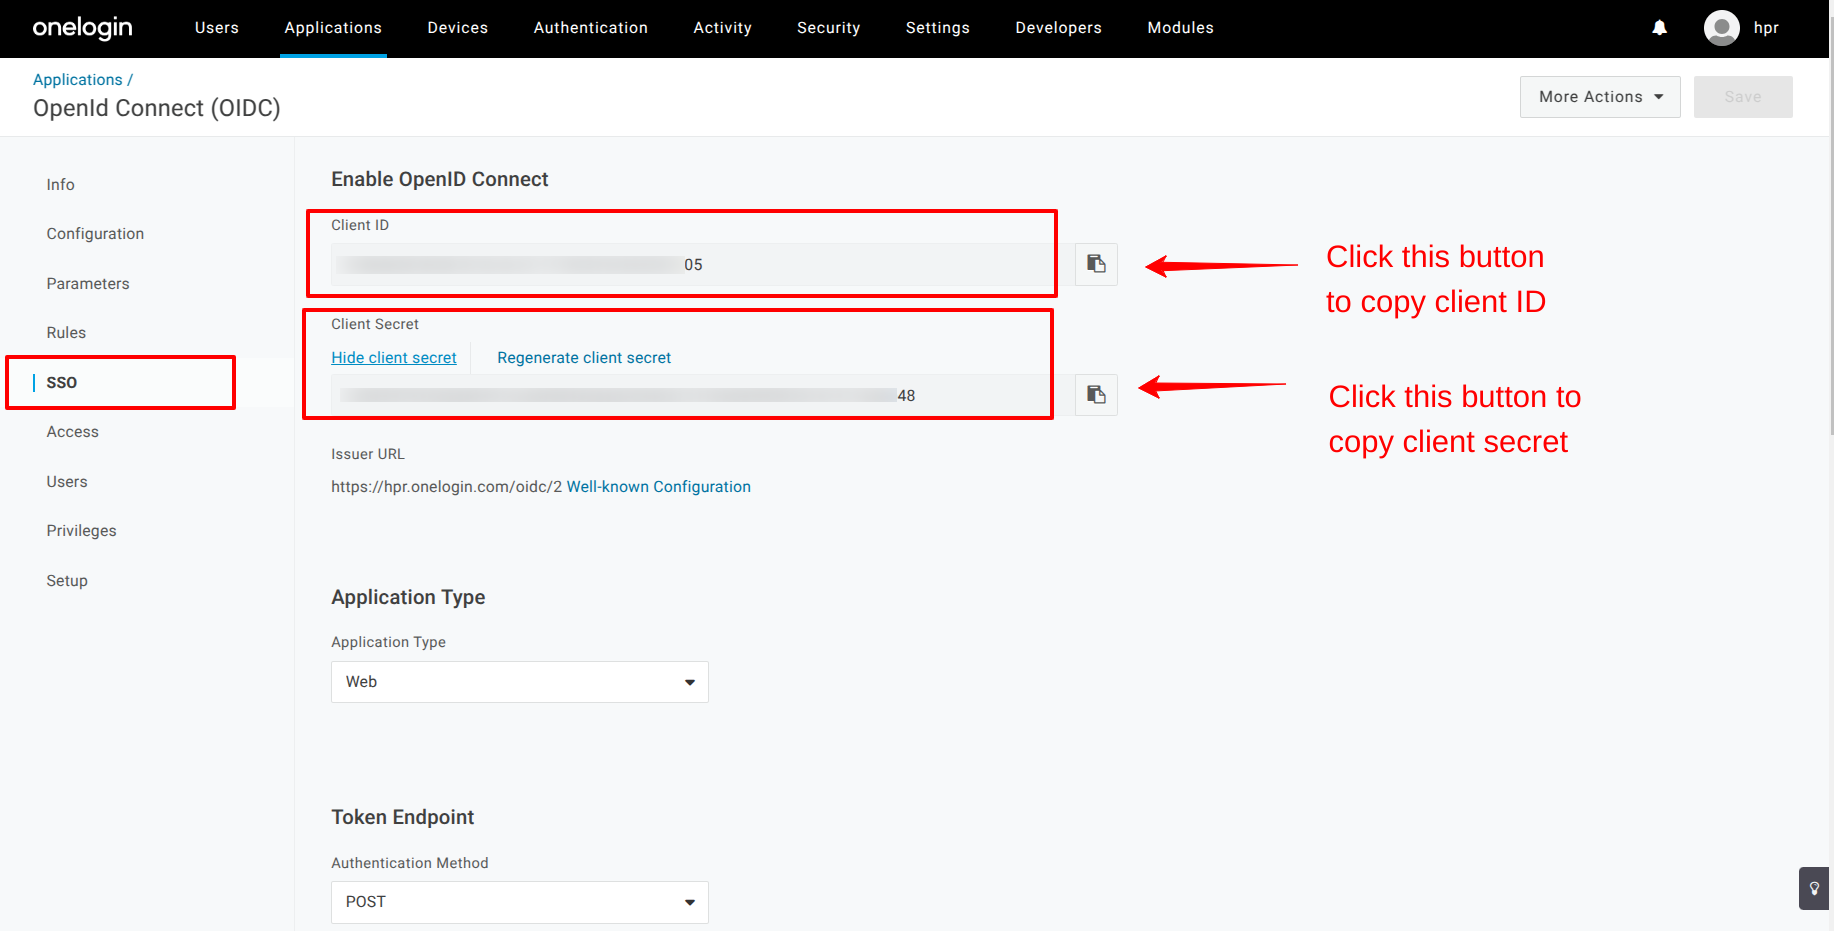Open the Devices top menu
The image size is (1834, 931).
(458, 28)
